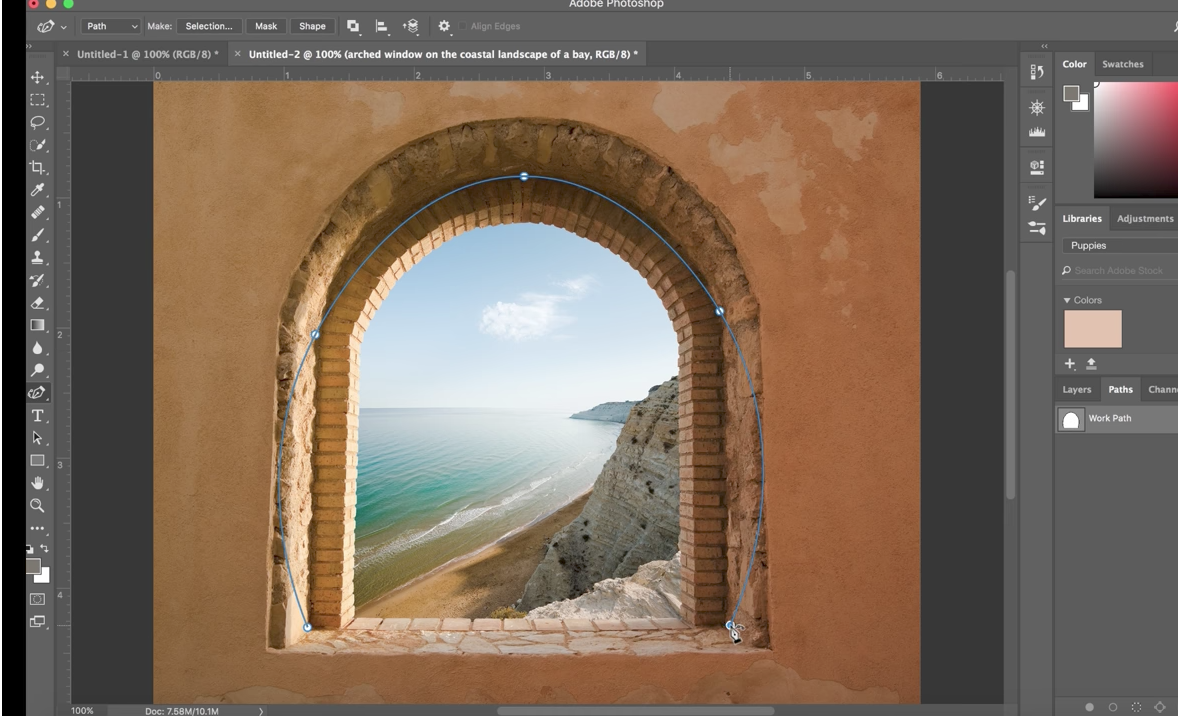This screenshot has width=1178, height=716.
Task: Click the foreground color in Color panel
Action: click(x=1071, y=94)
